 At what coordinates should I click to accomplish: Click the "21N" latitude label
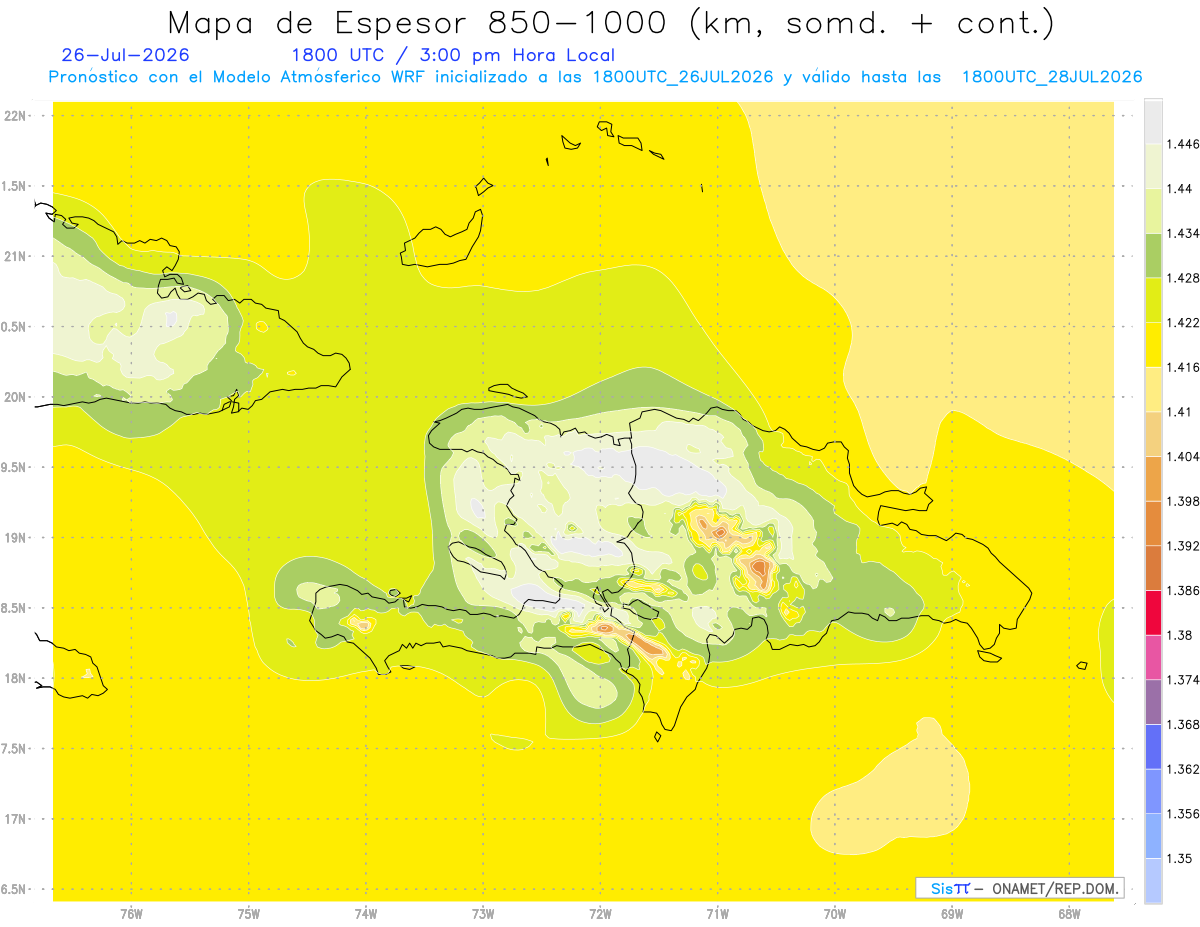[17, 256]
